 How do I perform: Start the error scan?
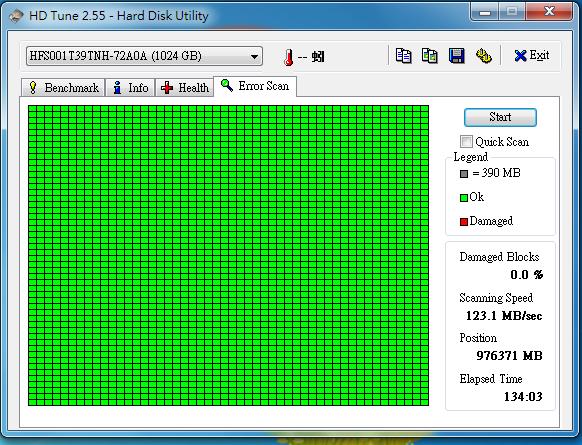[500, 117]
